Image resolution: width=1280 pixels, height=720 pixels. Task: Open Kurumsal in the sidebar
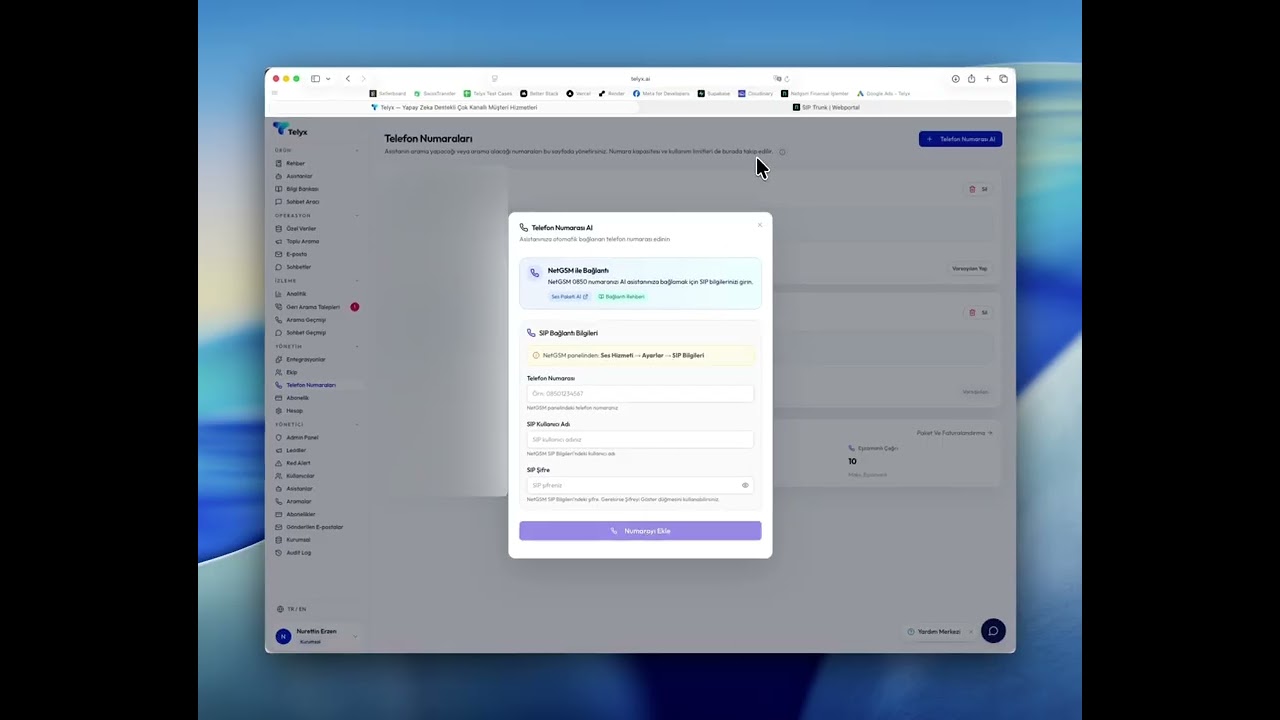(298, 540)
